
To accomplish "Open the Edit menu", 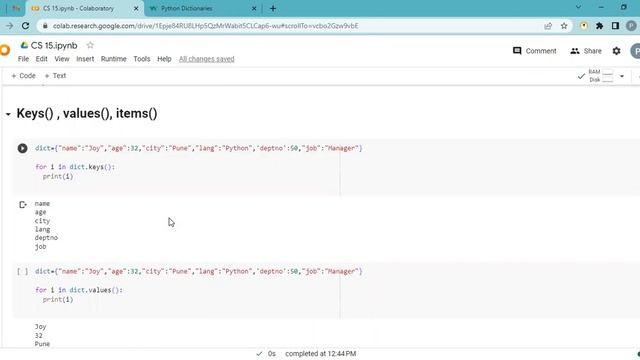I will [x=41, y=59].
